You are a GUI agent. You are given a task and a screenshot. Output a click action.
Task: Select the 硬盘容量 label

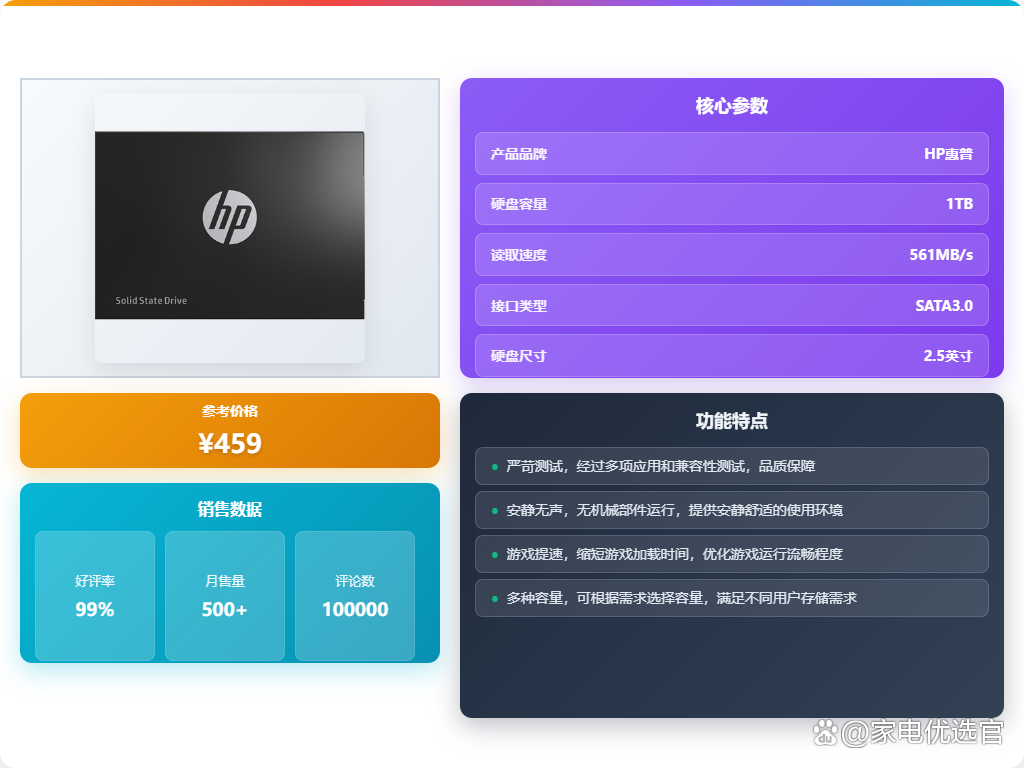click(519, 204)
